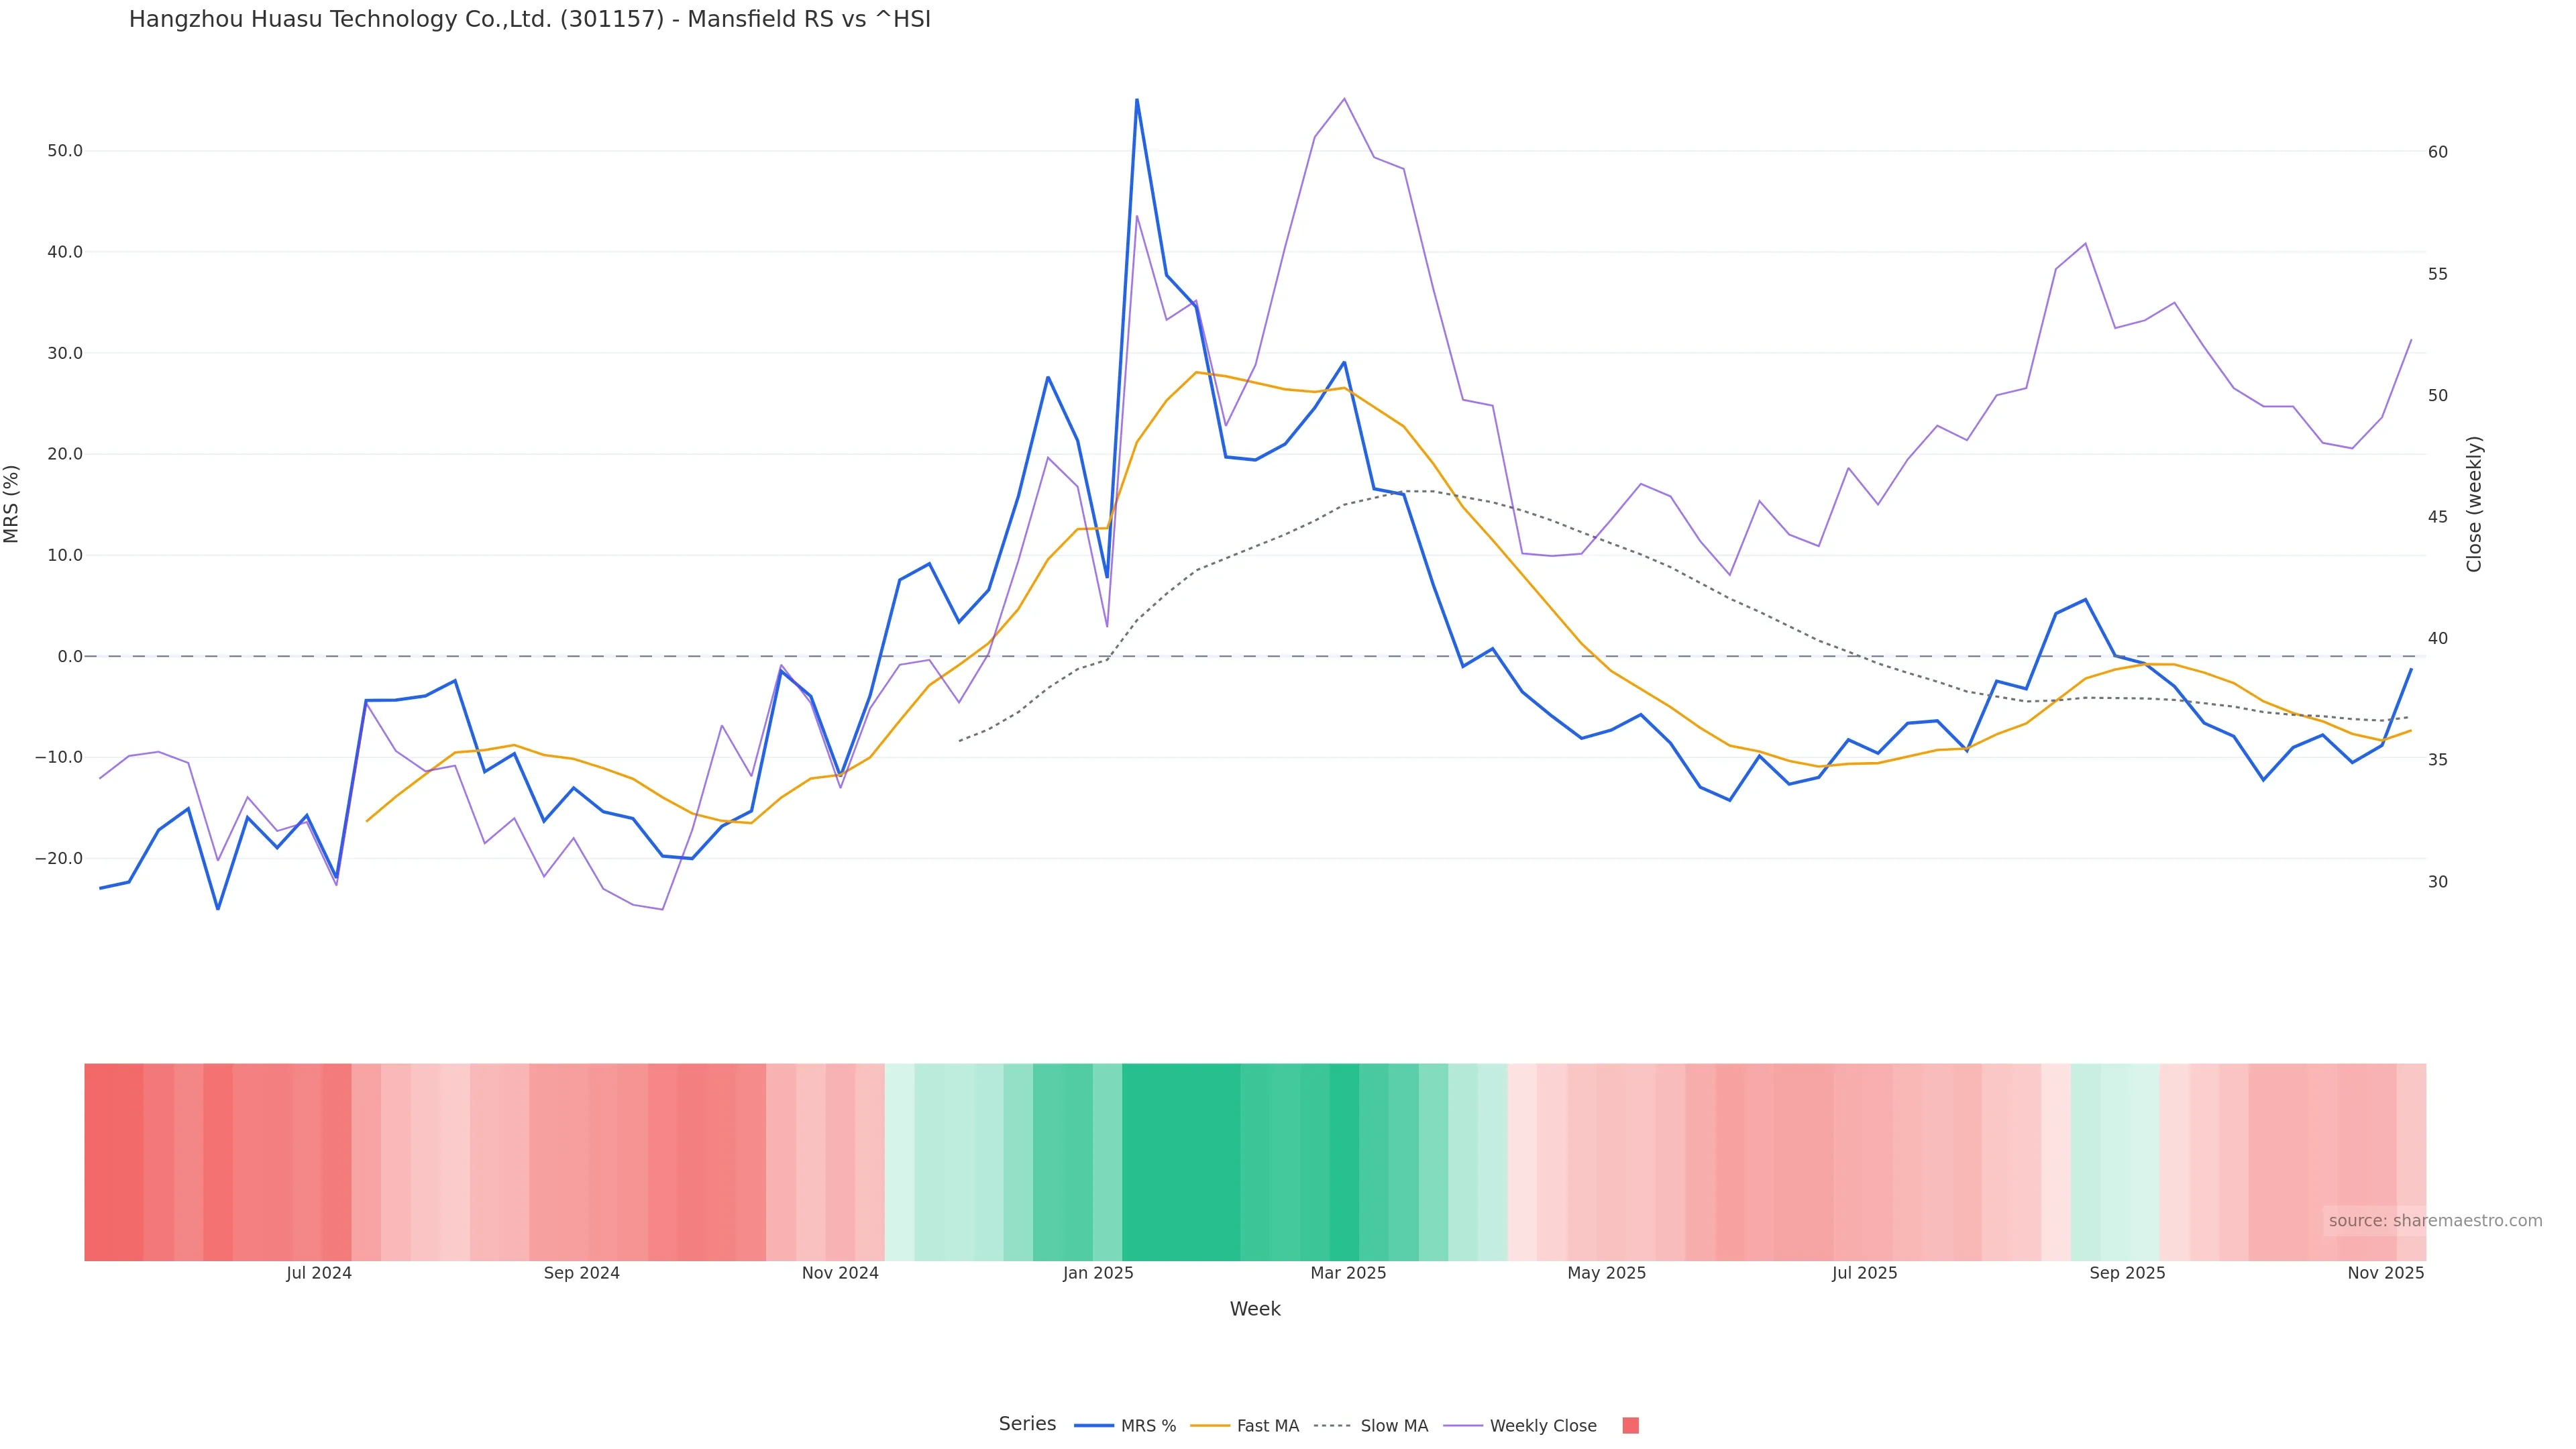Click the chart title text
2576x1449 pixels.
(529, 19)
